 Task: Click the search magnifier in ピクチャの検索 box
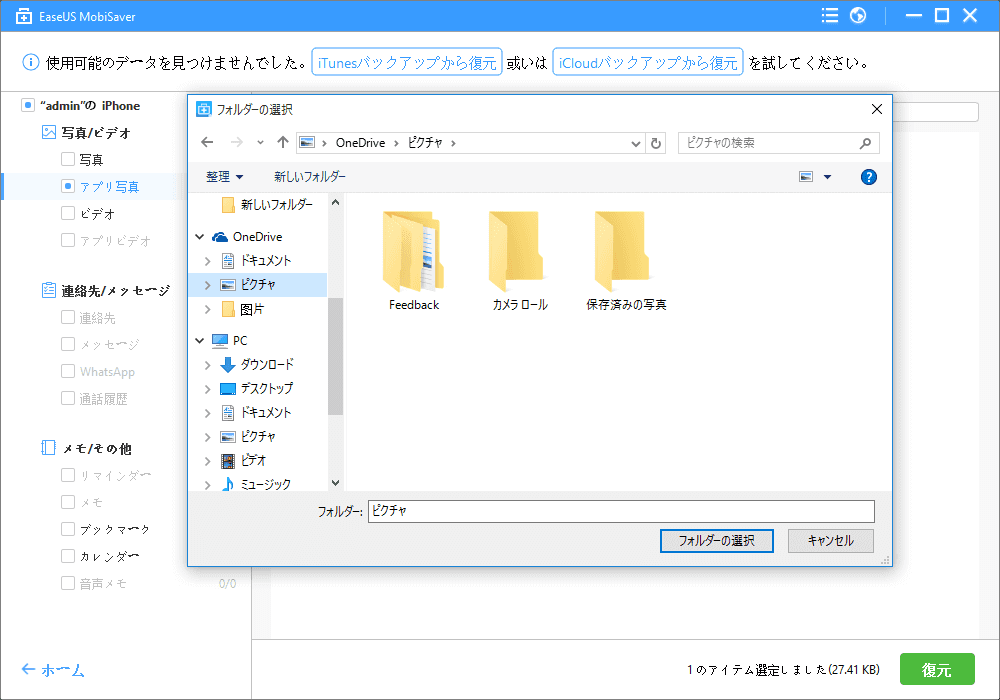tap(865, 143)
